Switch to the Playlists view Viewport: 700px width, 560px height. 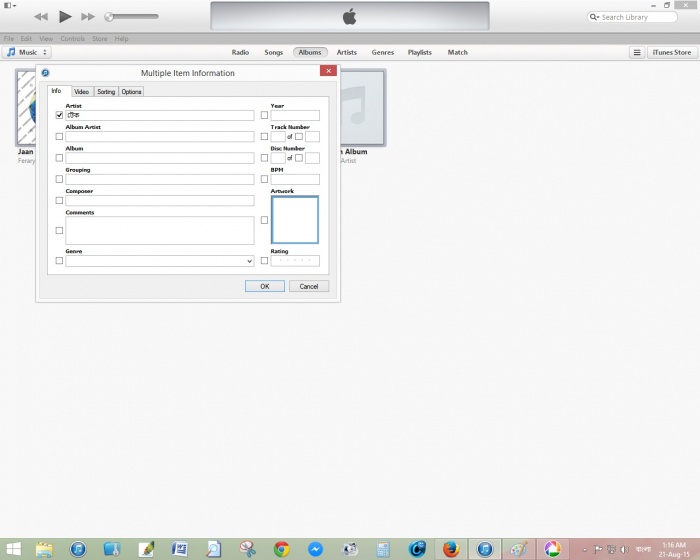coord(420,52)
